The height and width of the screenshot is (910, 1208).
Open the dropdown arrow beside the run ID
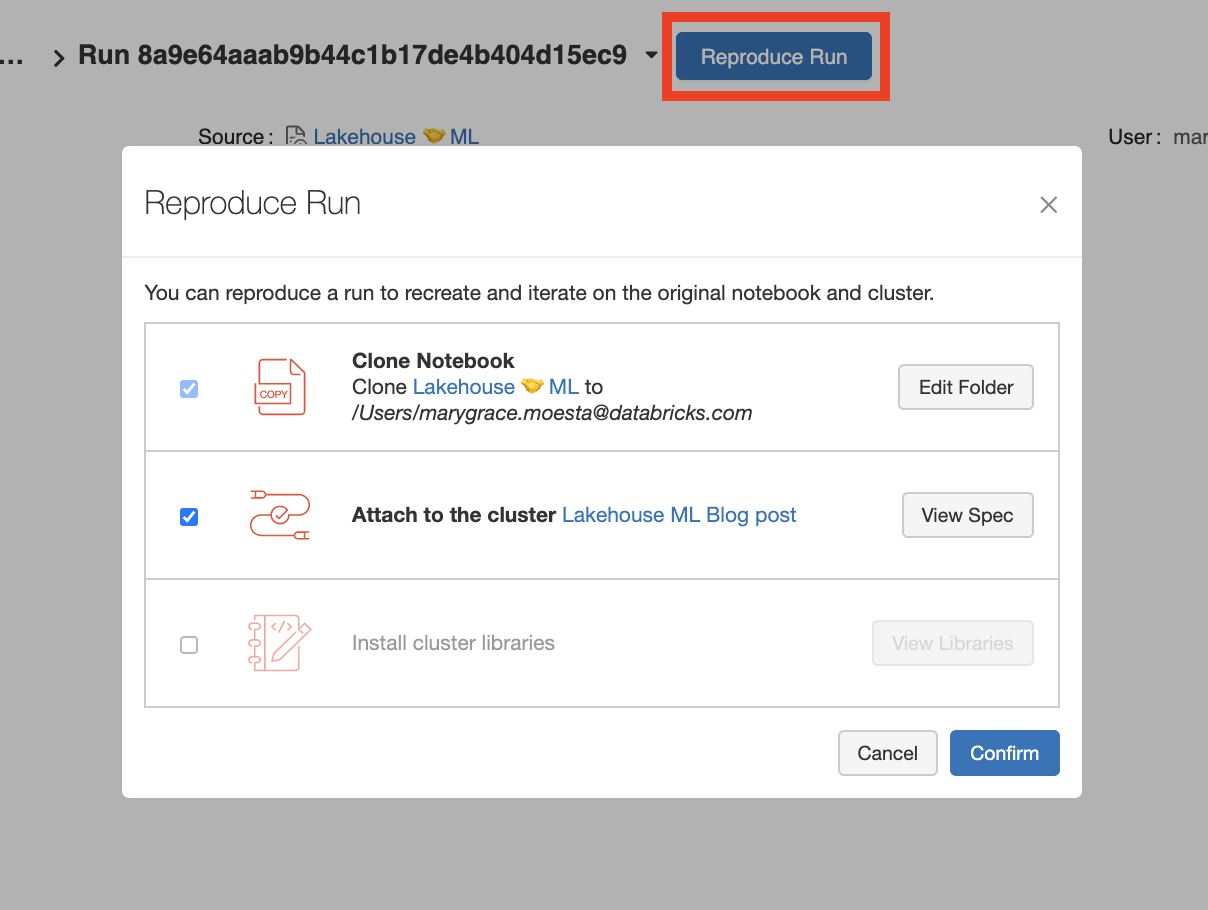pos(652,55)
